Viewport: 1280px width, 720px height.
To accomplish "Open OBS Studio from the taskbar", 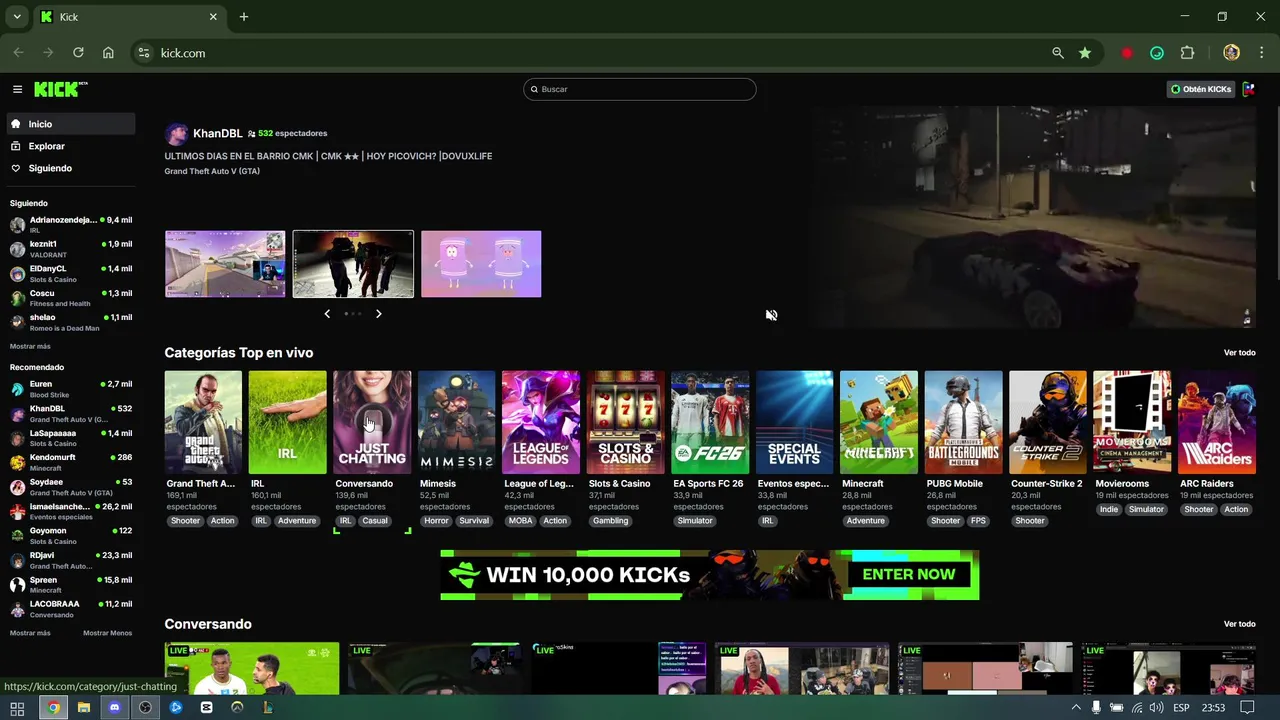I will [x=145, y=707].
